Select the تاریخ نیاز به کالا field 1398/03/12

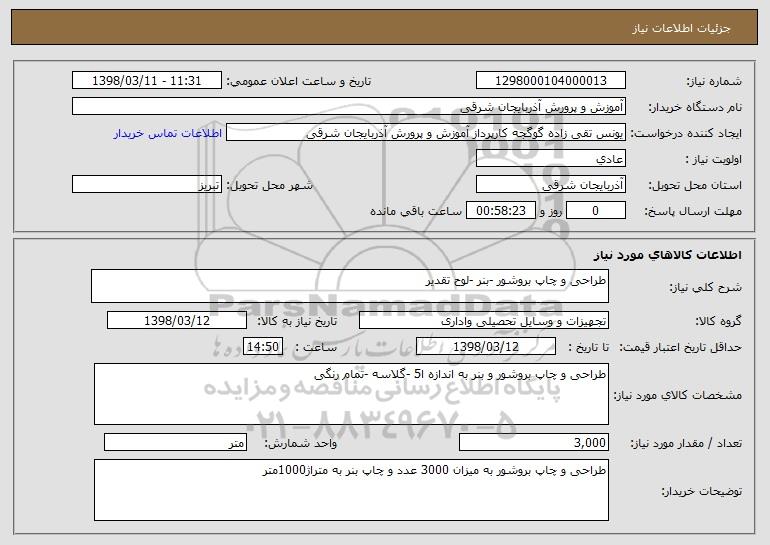click(x=177, y=321)
